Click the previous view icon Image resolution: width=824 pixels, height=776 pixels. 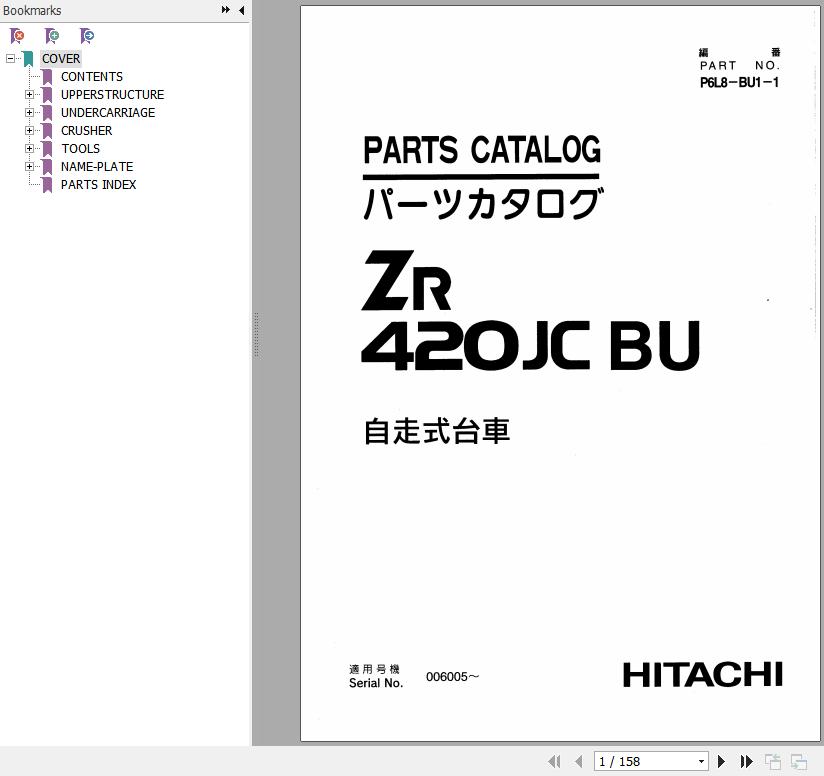click(x=772, y=761)
